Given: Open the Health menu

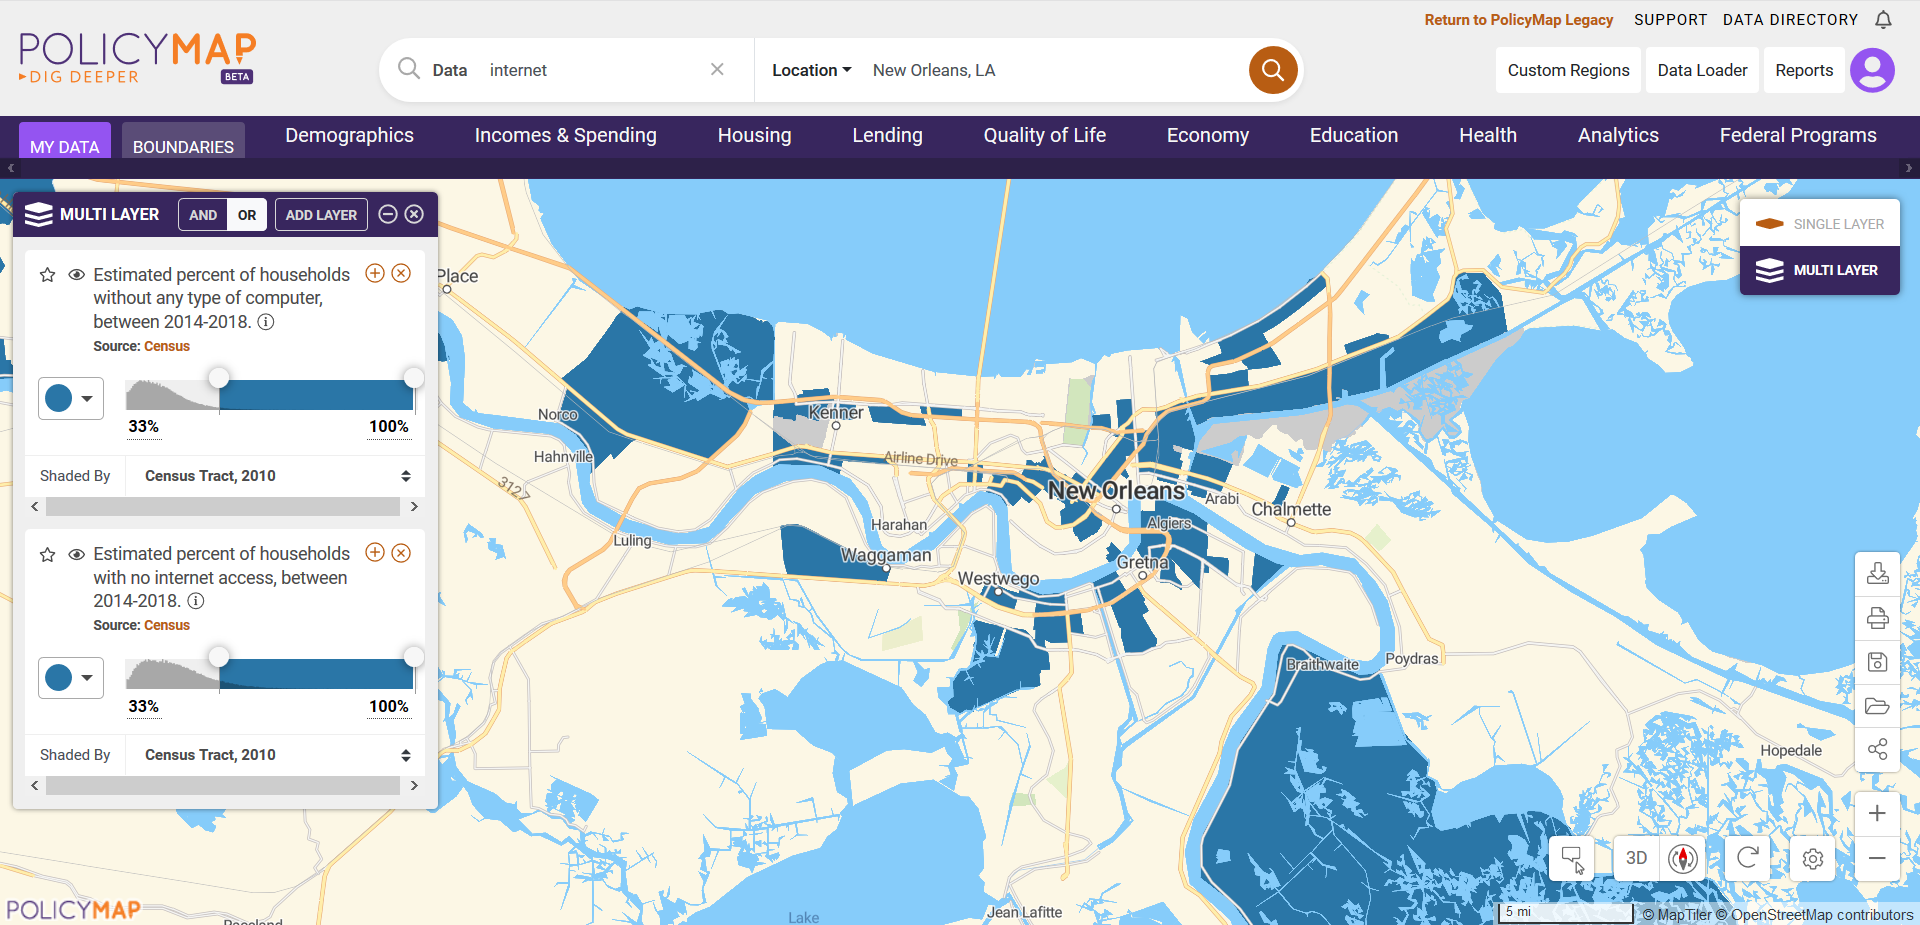Looking at the screenshot, I should coord(1487,135).
